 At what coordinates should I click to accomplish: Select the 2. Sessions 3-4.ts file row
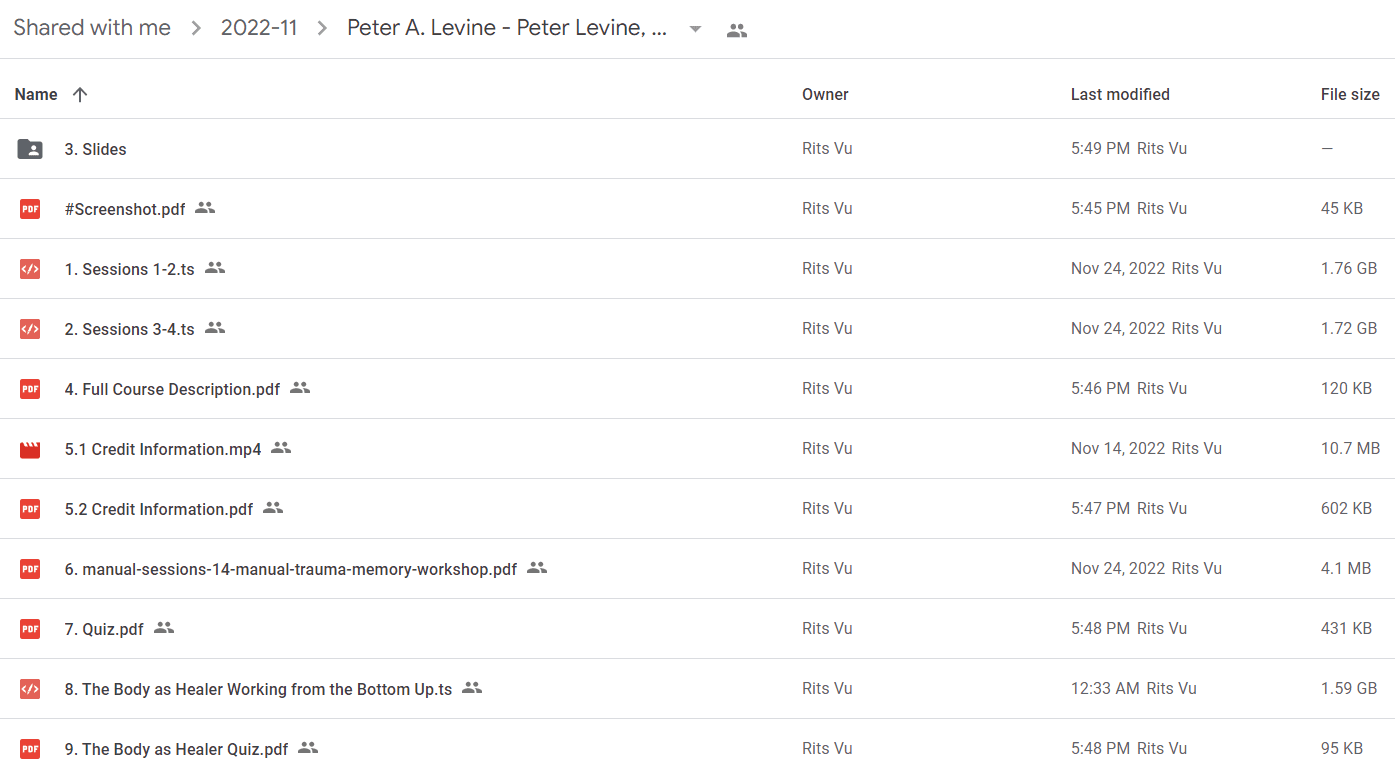tap(697, 329)
